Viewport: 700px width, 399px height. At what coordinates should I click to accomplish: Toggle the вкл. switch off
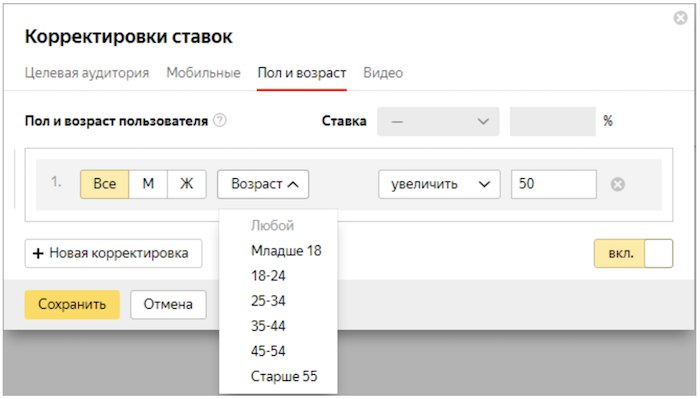coord(633,254)
